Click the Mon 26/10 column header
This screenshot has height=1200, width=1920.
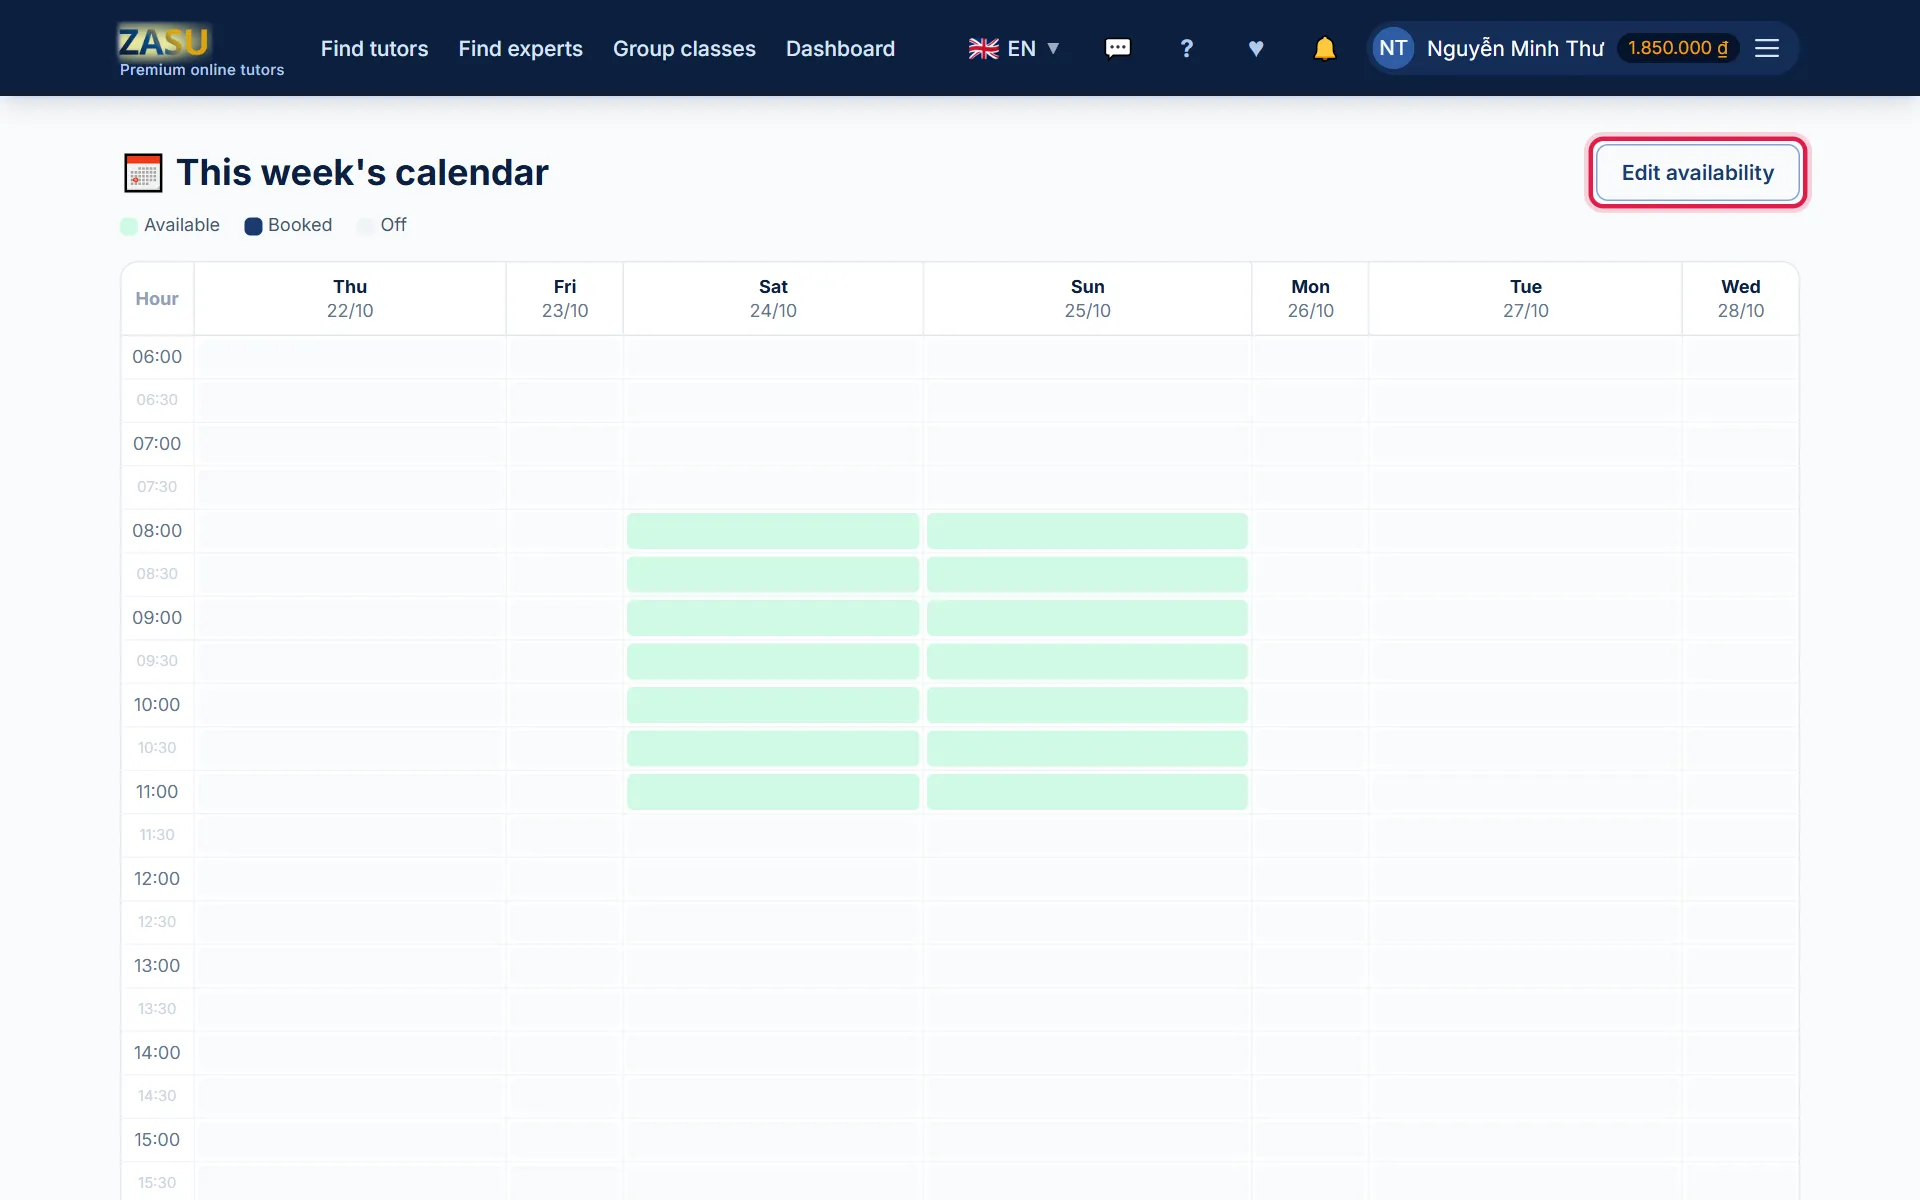(x=1310, y=298)
